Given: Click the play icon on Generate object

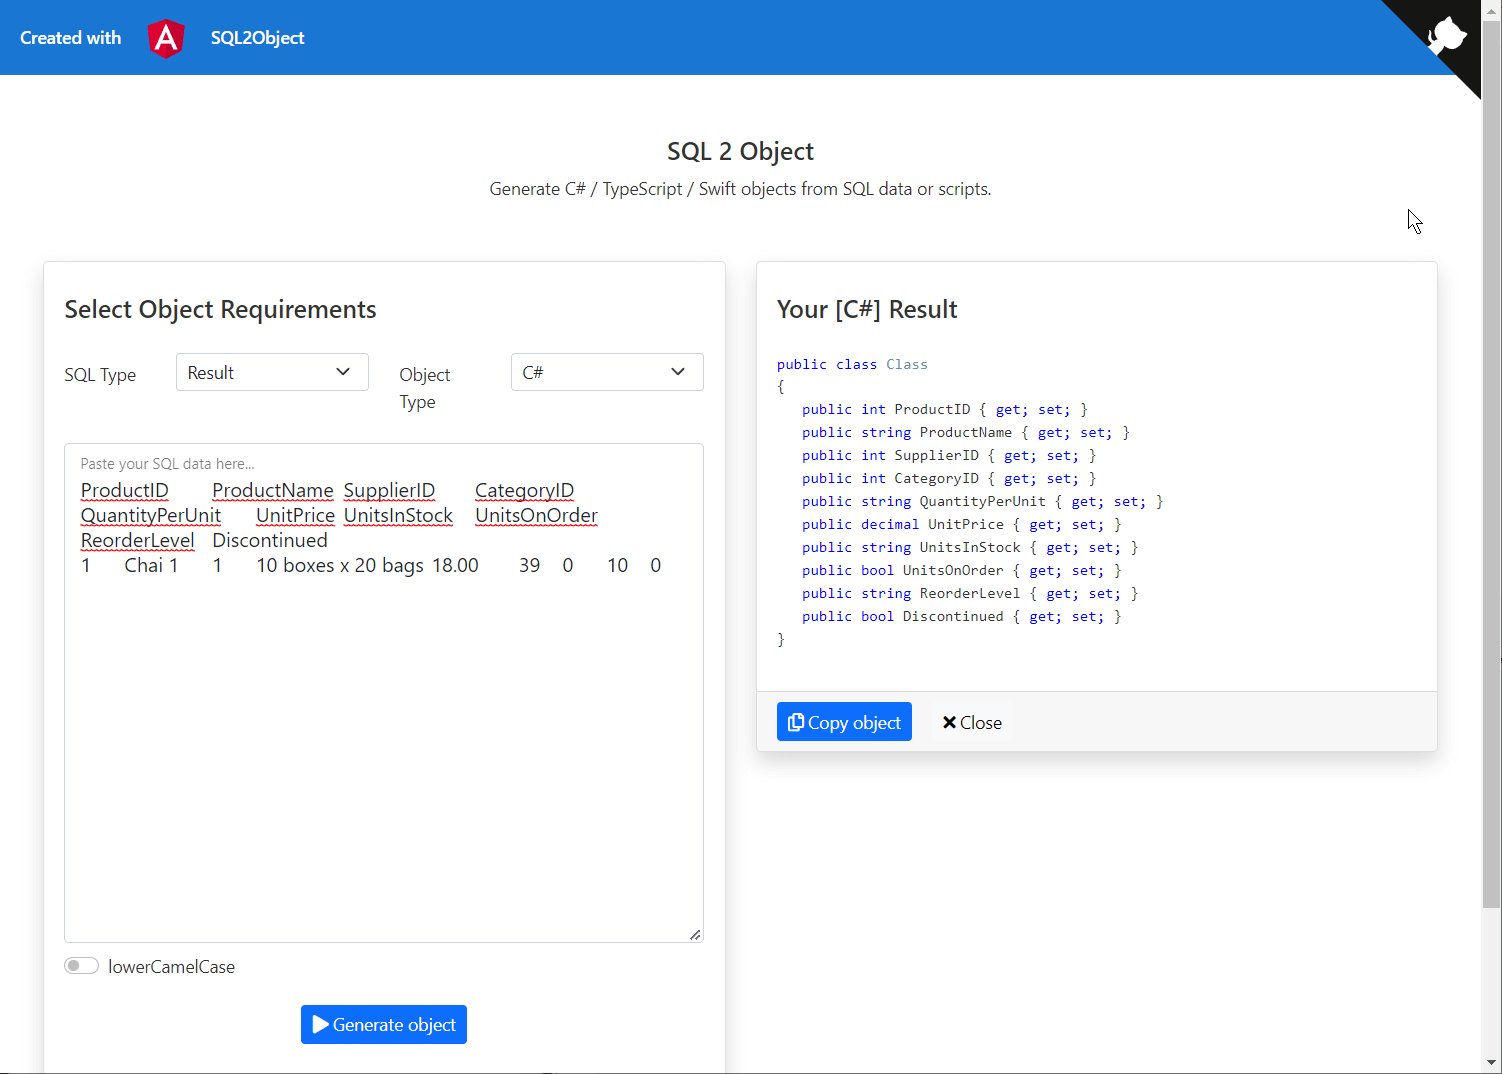Looking at the screenshot, I should coord(320,1024).
